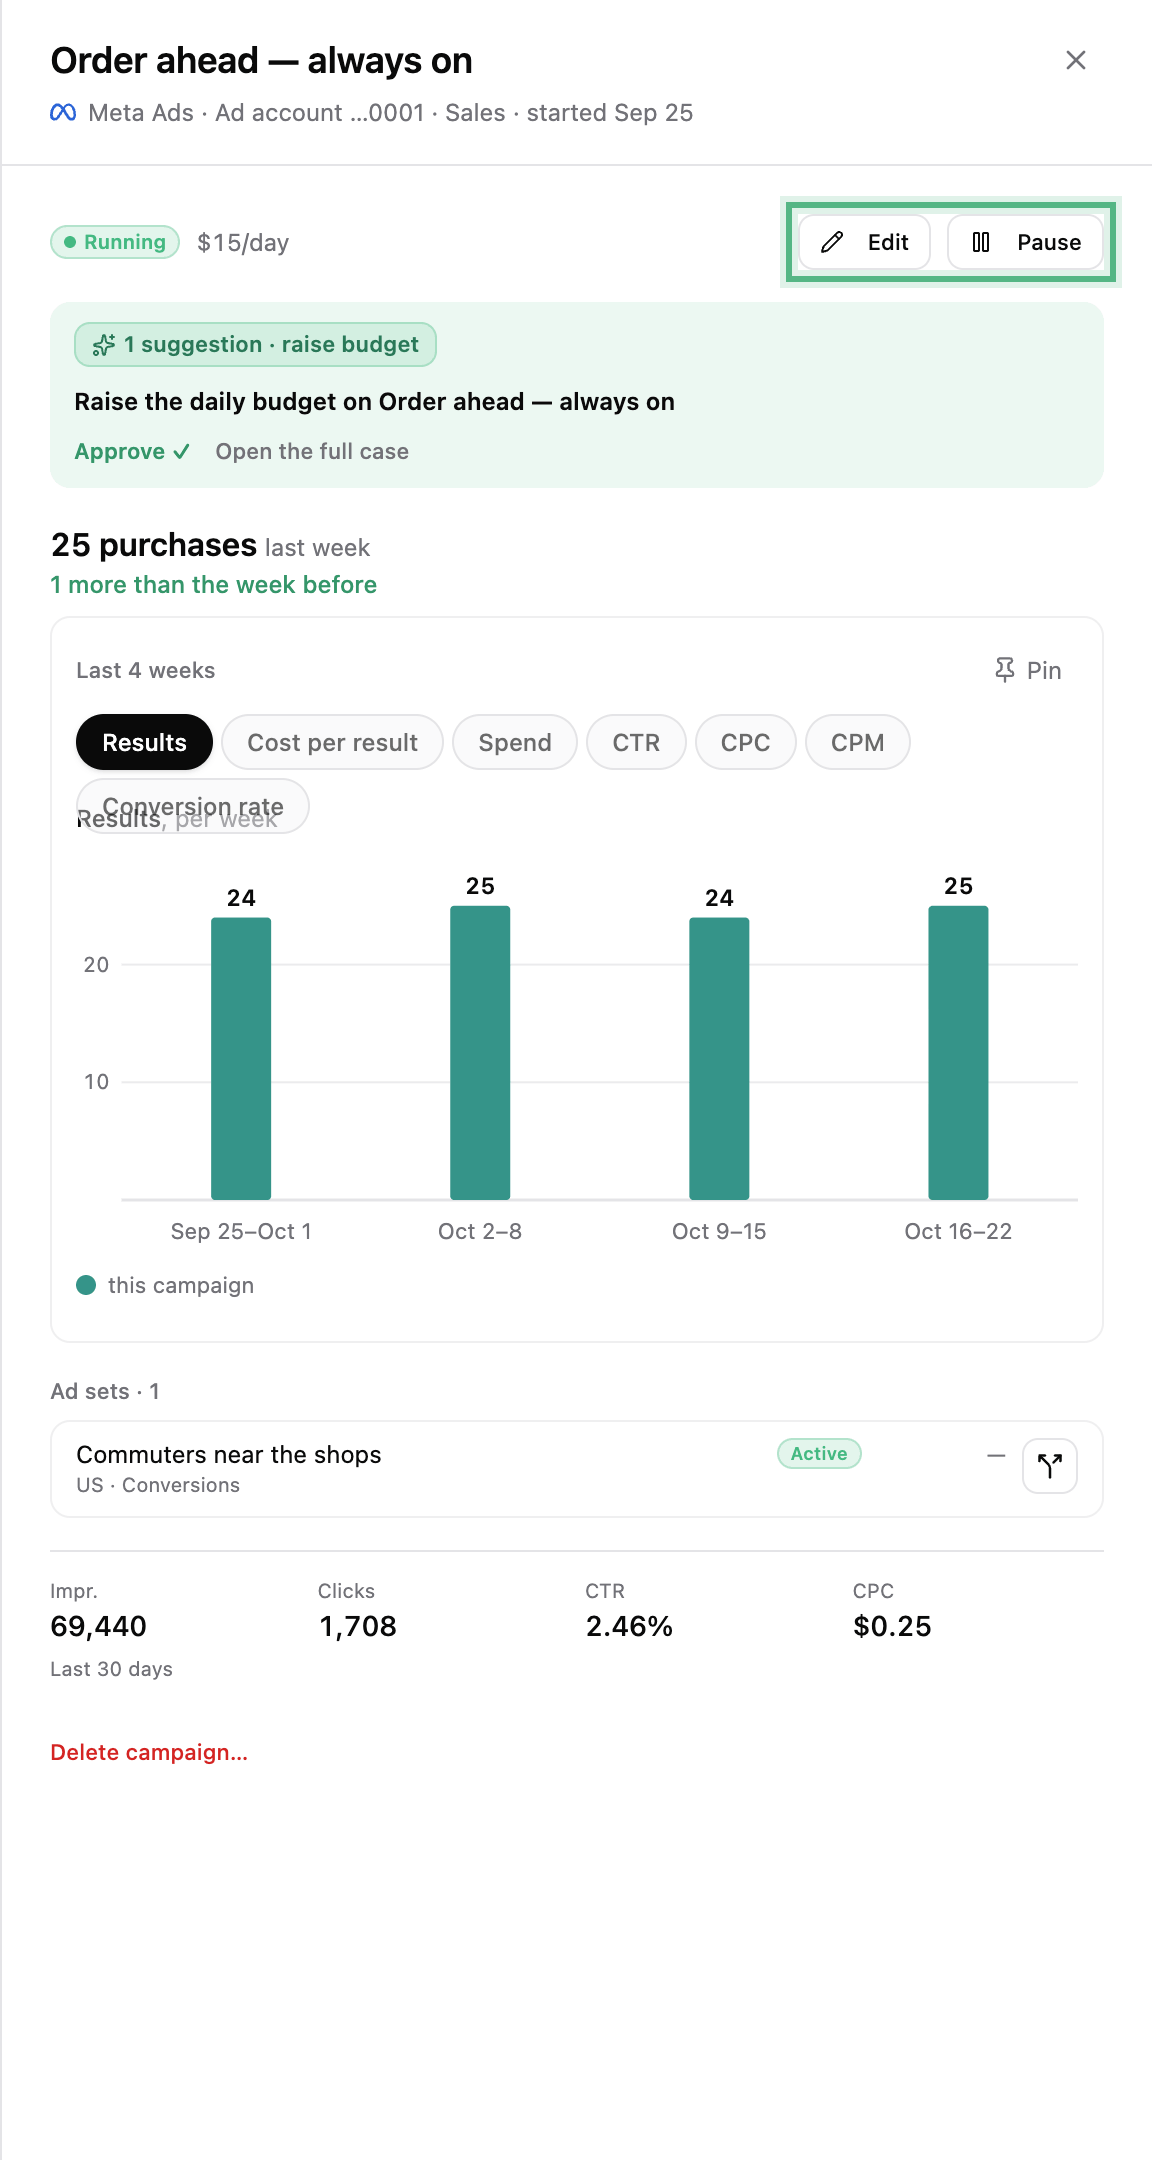This screenshot has width=1152, height=2160.
Task: Switch chart to Cost per result
Action: tap(332, 742)
